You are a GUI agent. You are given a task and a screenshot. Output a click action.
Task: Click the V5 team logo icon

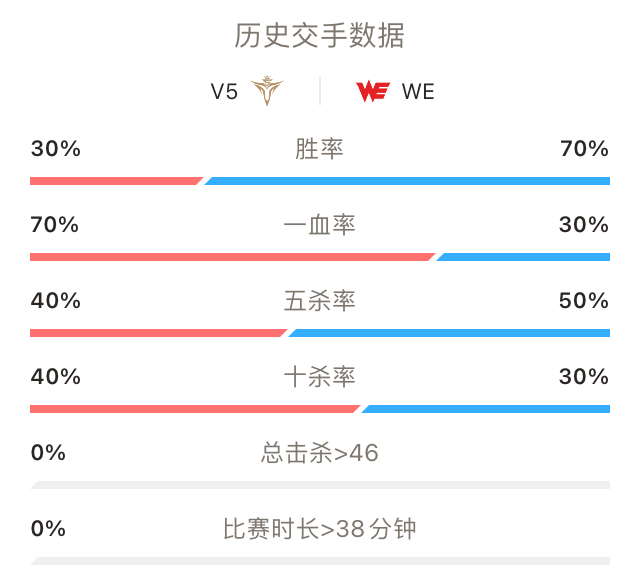(267, 91)
